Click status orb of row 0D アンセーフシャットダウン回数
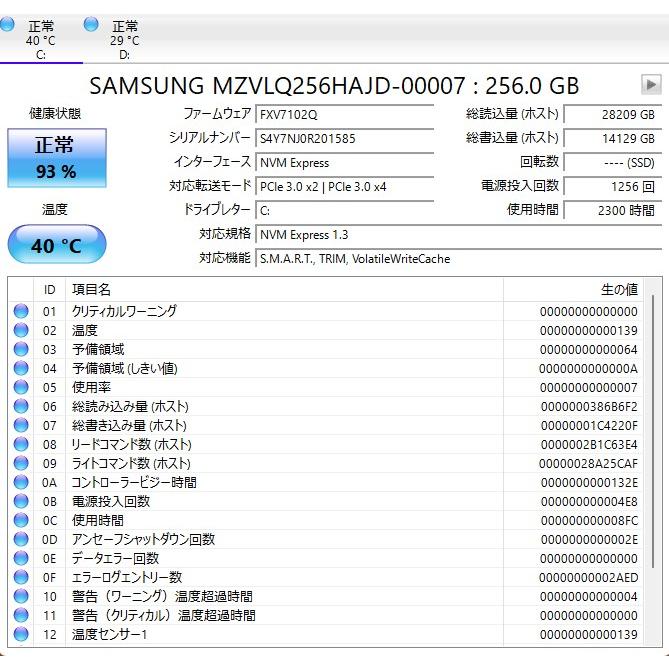 click(x=21, y=539)
